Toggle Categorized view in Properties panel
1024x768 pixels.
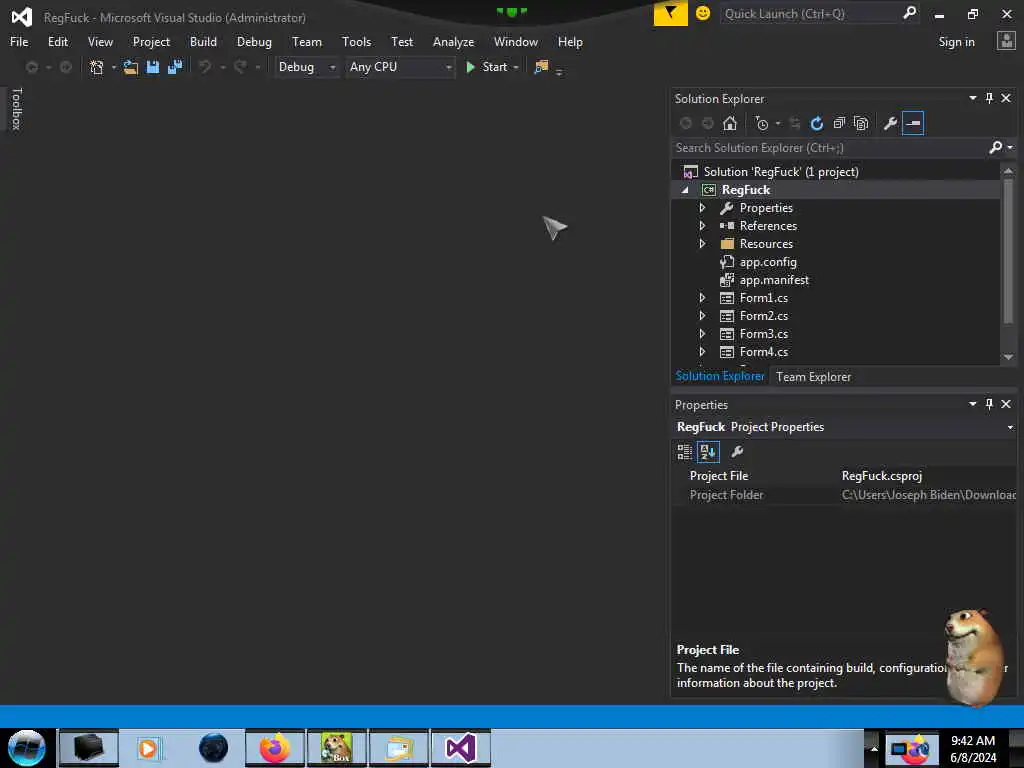pos(684,452)
